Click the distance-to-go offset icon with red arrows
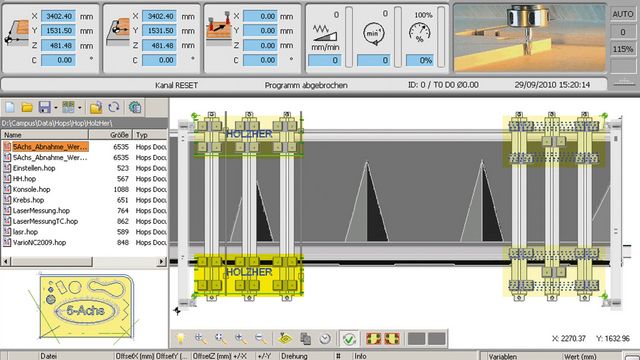The width and height of the screenshot is (640, 360). tap(219, 28)
